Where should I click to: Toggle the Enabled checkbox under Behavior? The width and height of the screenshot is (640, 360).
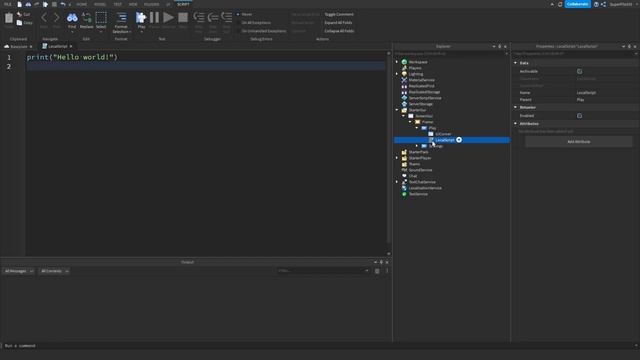[579, 116]
